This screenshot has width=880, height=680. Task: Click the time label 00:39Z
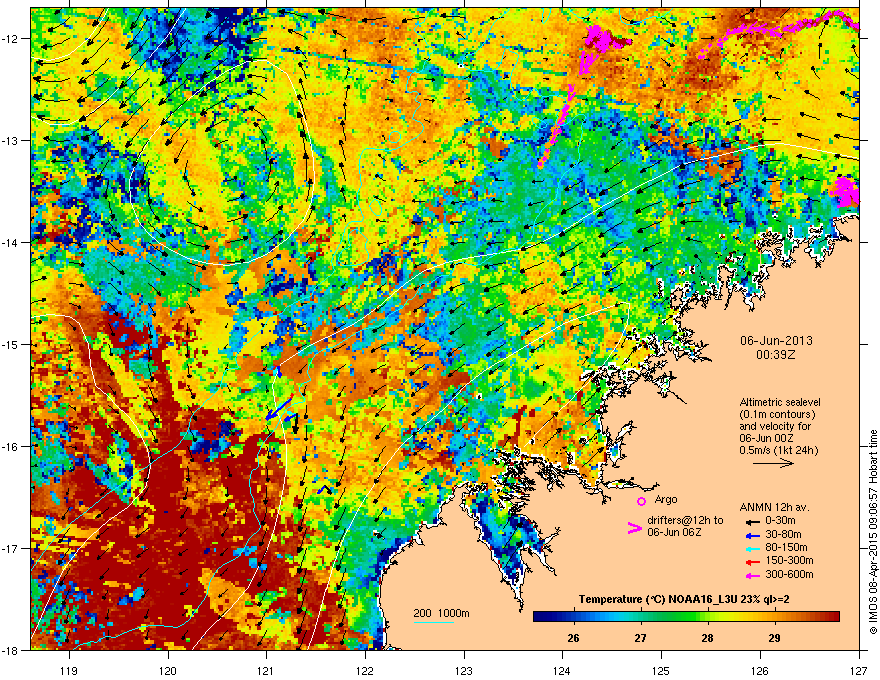tap(776, 355)
